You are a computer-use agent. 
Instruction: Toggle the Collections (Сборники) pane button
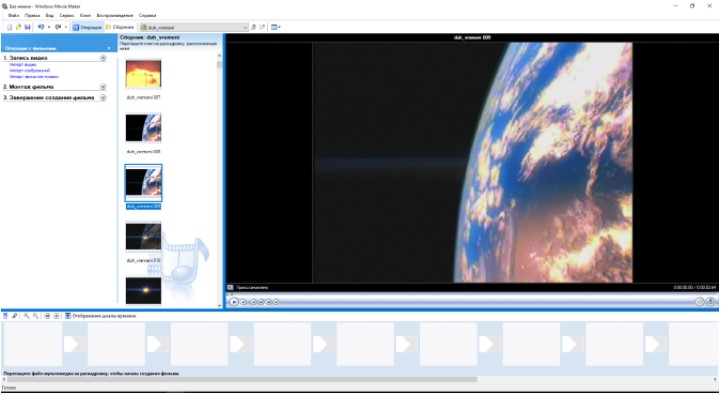(120, 27)
